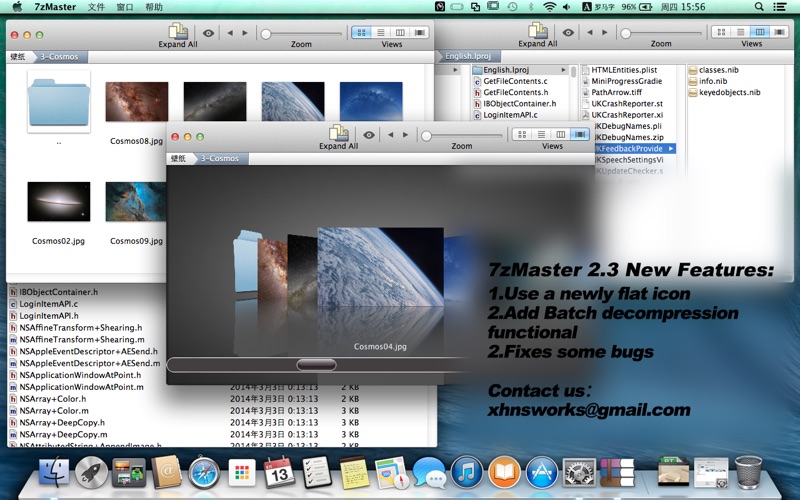Click the back arrow in the top-left icon view window

click(x=230, y=33)
